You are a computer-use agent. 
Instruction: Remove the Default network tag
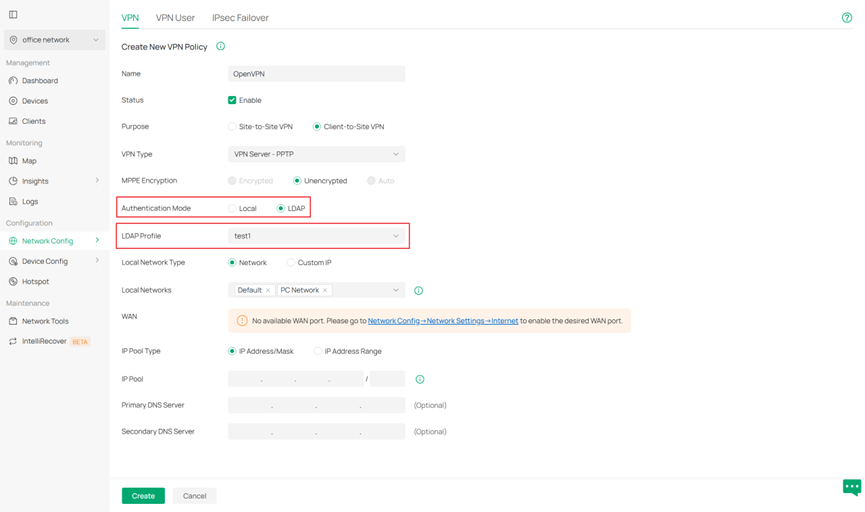coord(268,290)
